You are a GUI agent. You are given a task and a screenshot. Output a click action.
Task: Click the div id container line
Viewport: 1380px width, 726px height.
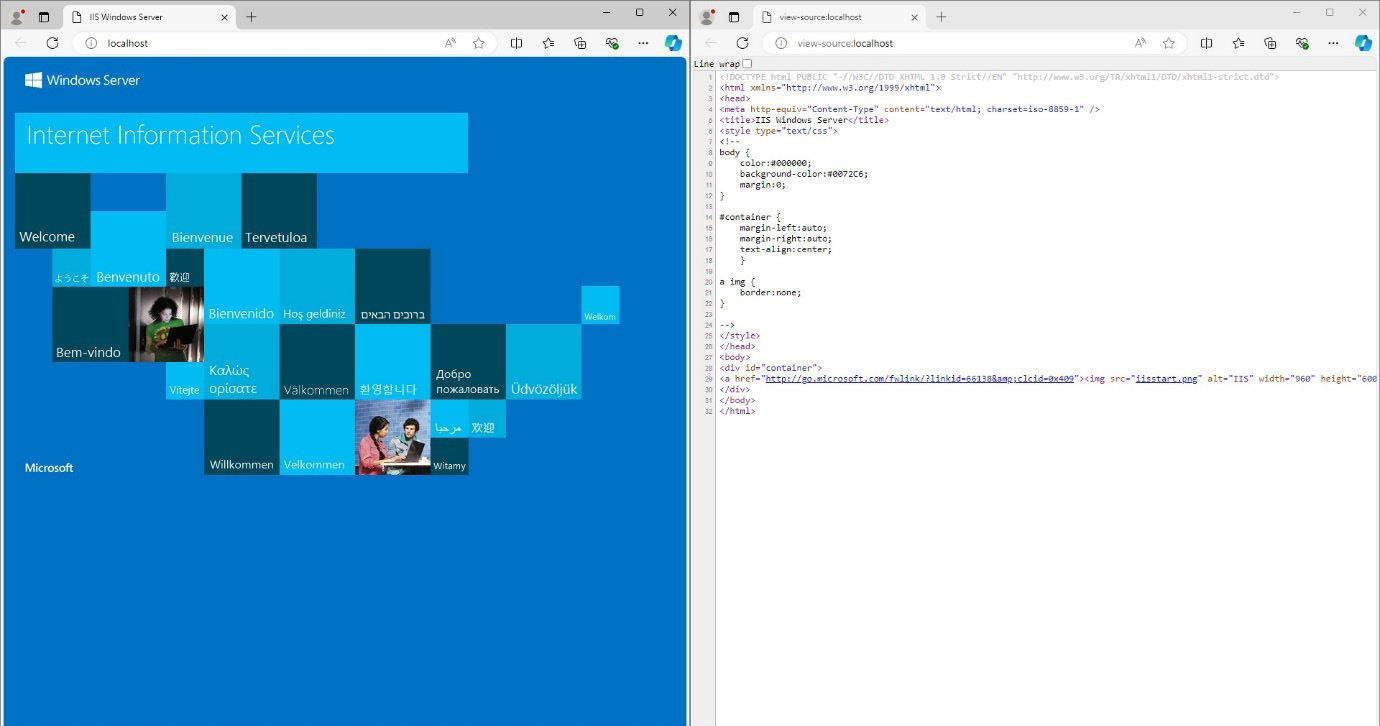click(x=771, y=368)
